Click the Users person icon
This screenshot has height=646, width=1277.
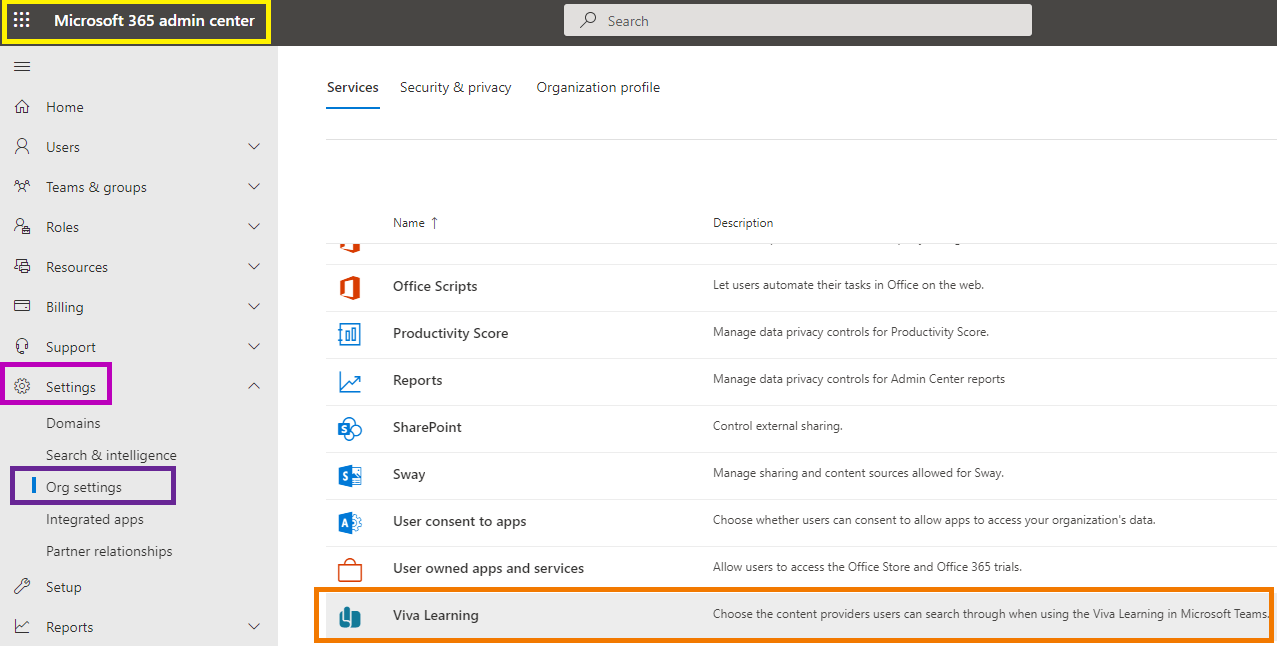pos(22,147)
